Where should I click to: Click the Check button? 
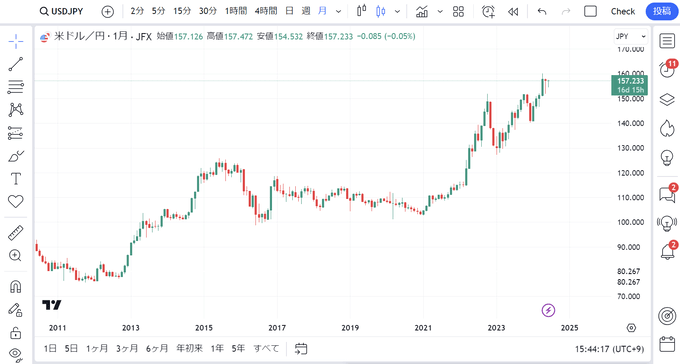tap(623, 11)
